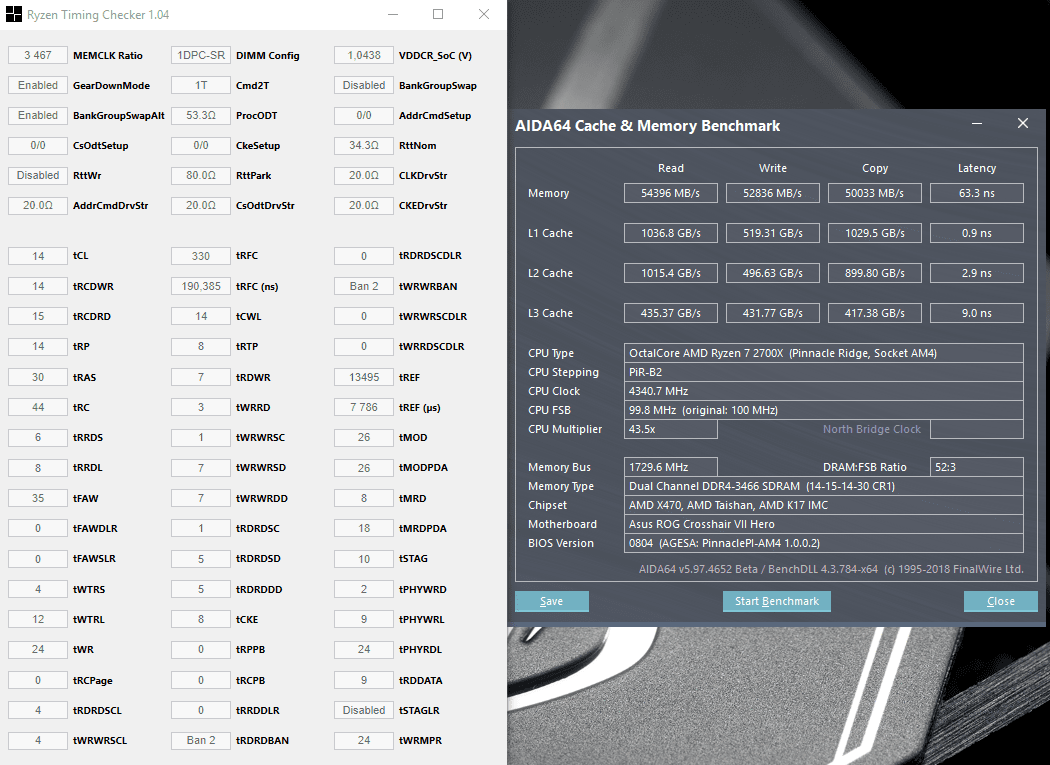The image size is (1050, 765).
Task: Select the VDDCR_SoC voltage field
Action: 364,55
